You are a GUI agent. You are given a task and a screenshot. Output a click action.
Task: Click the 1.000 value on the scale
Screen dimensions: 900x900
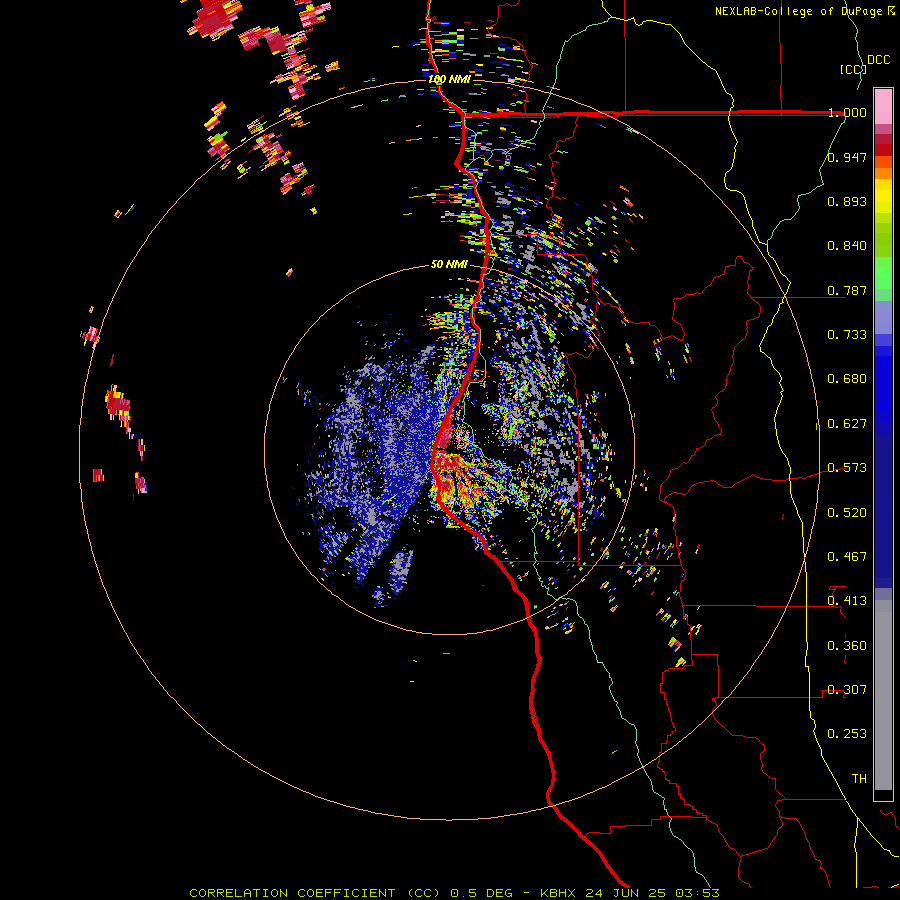tap(847, 112)
